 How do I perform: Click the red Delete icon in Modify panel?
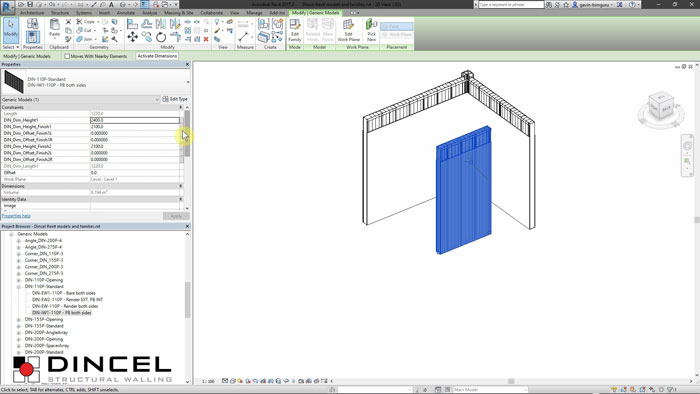click(206, 39)
